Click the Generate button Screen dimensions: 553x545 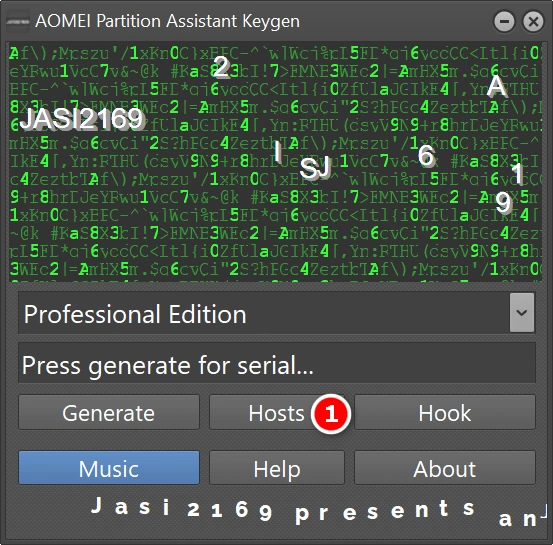click(x=109, y=412)
